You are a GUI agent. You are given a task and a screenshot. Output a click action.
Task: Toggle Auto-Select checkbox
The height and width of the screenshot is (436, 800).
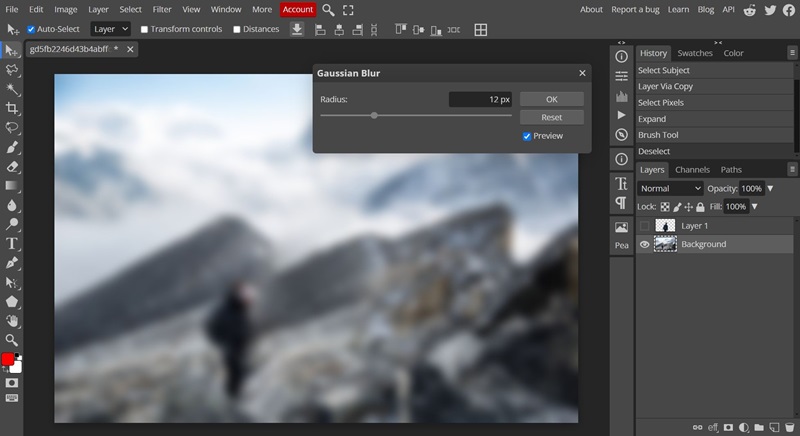pyautogui.click(x=31, y=30)
